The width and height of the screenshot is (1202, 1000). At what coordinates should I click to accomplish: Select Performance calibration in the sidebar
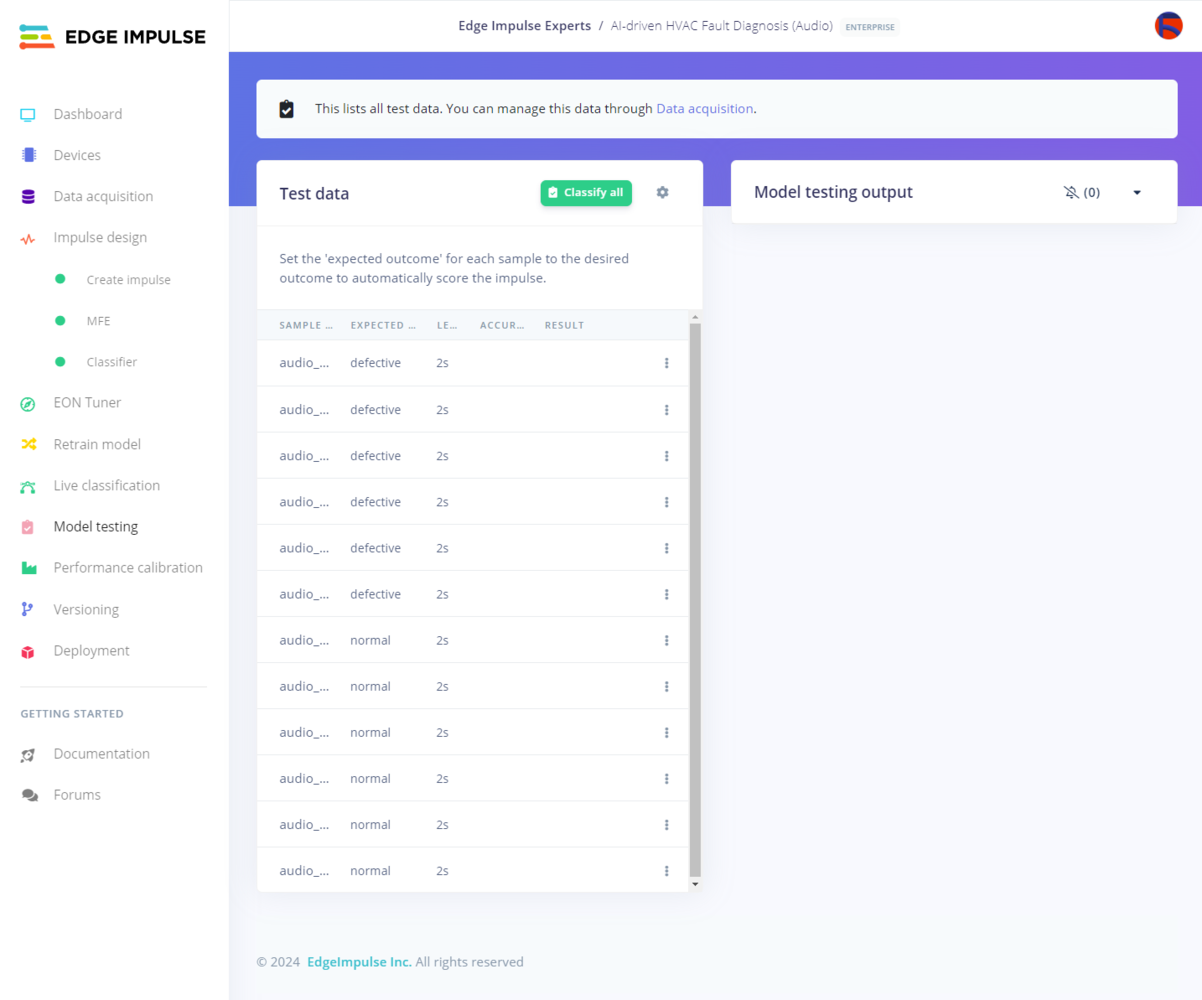tap(128, 567)
